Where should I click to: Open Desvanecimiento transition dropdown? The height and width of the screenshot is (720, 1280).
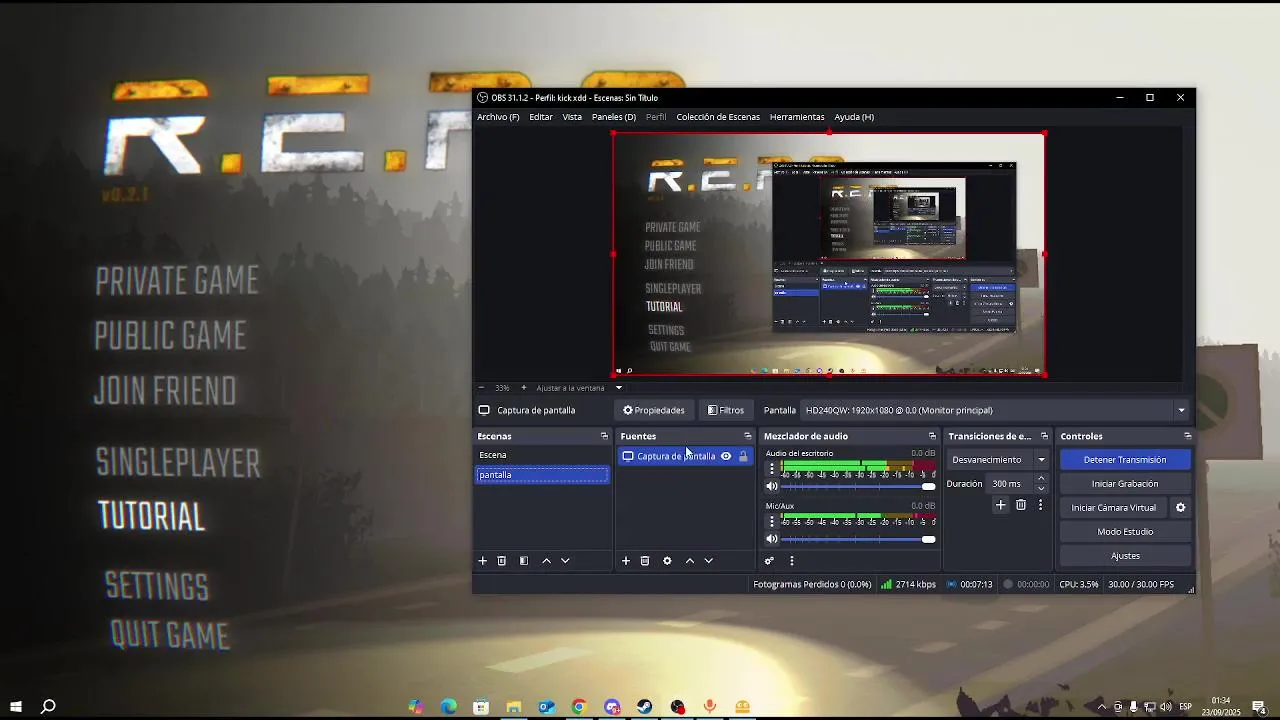click(x=997, y=460)
